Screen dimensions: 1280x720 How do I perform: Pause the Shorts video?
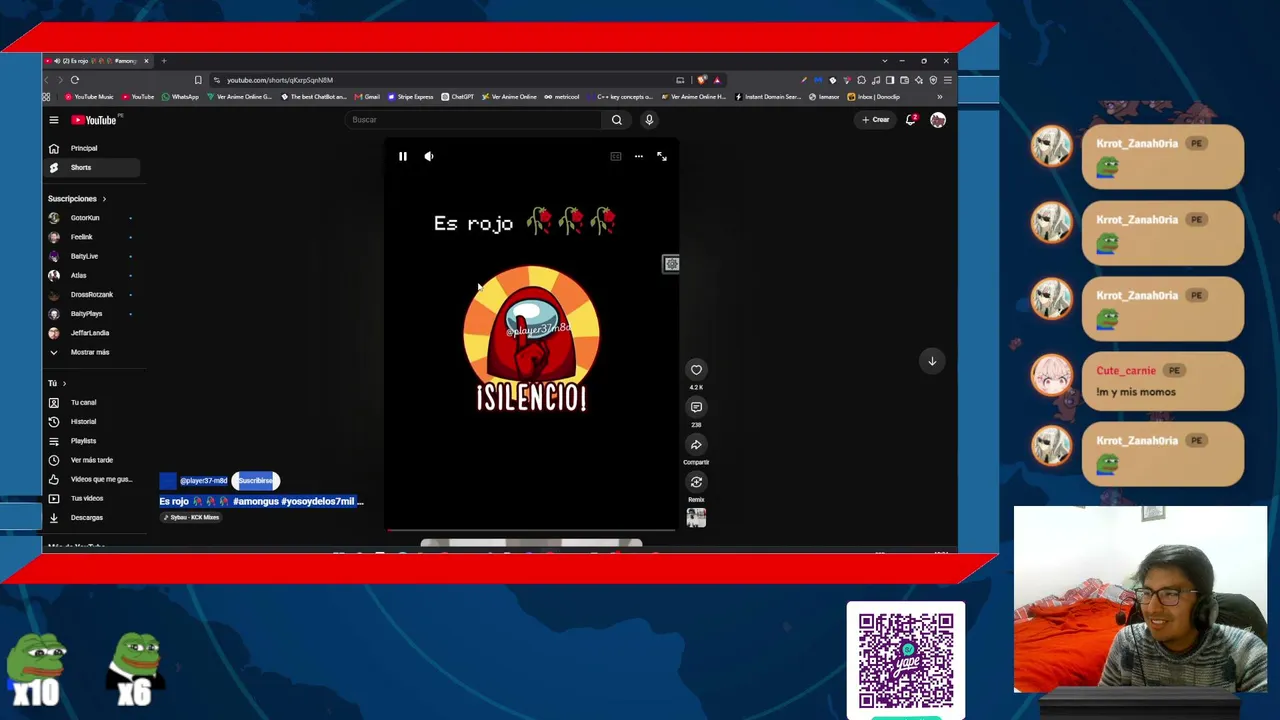click(403, 156)
